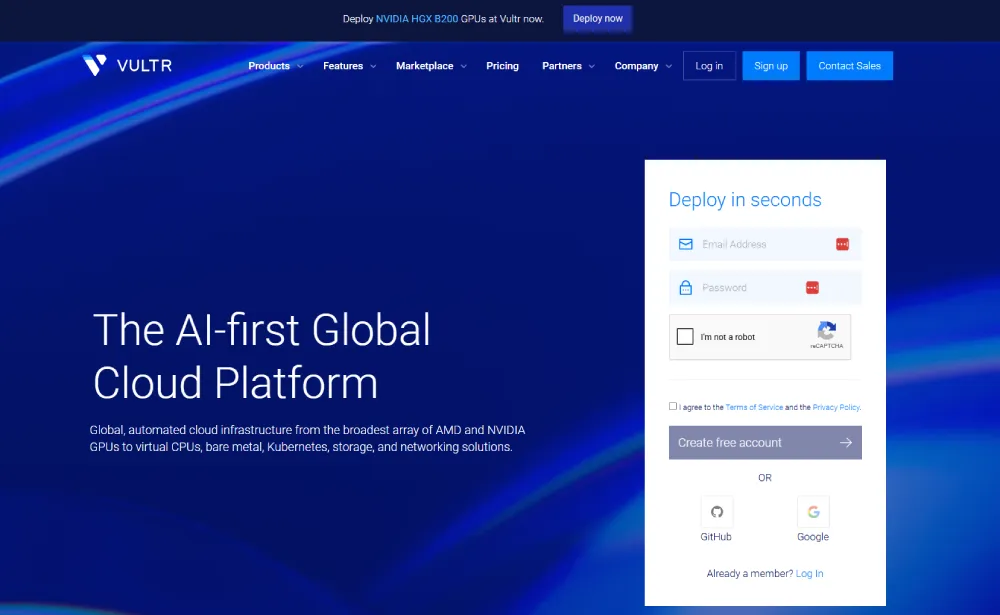The image size is (1000, 615).
Task: Open the Partners menu
Action: click(562, 66)
